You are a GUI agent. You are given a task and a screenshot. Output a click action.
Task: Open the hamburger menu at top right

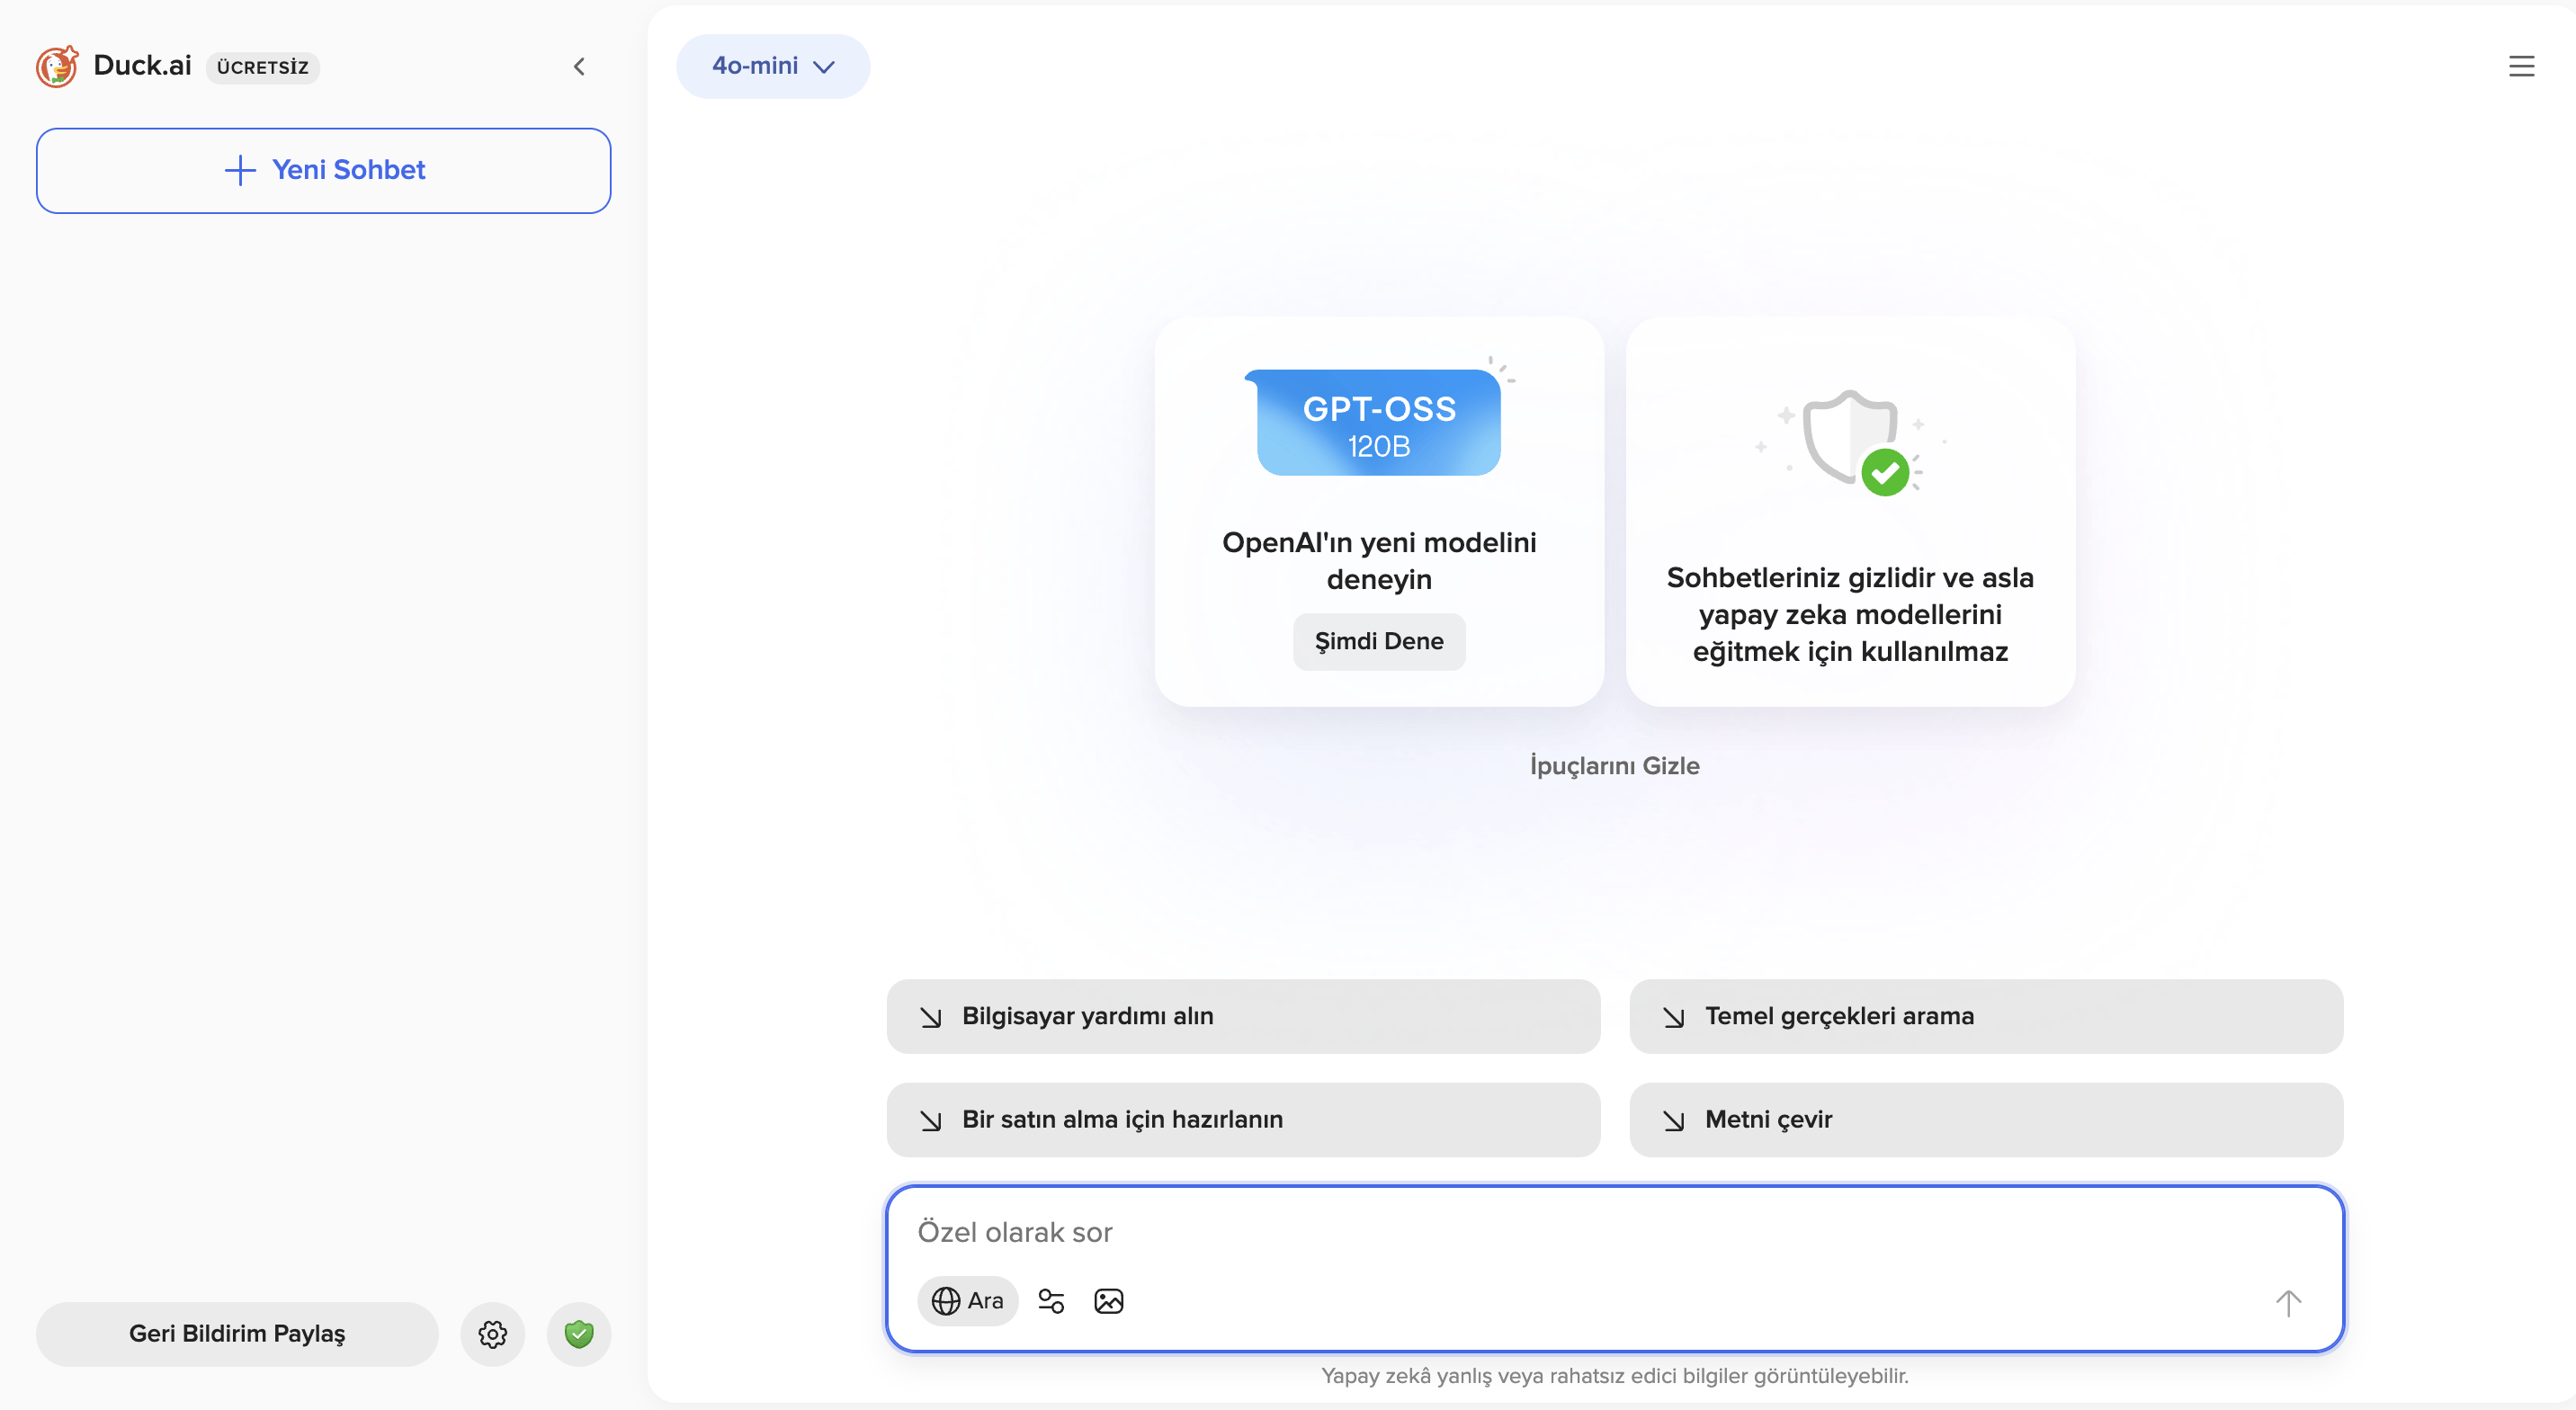[2521, 66]
